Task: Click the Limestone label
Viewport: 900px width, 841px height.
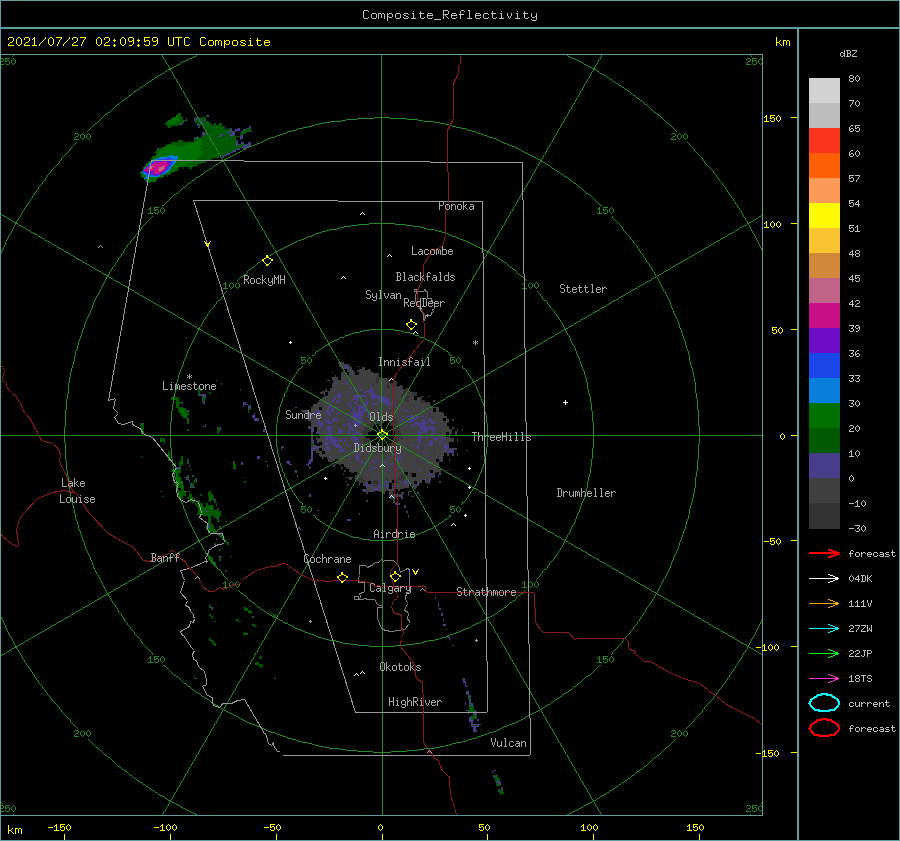Action: click(x=189, y=386)
